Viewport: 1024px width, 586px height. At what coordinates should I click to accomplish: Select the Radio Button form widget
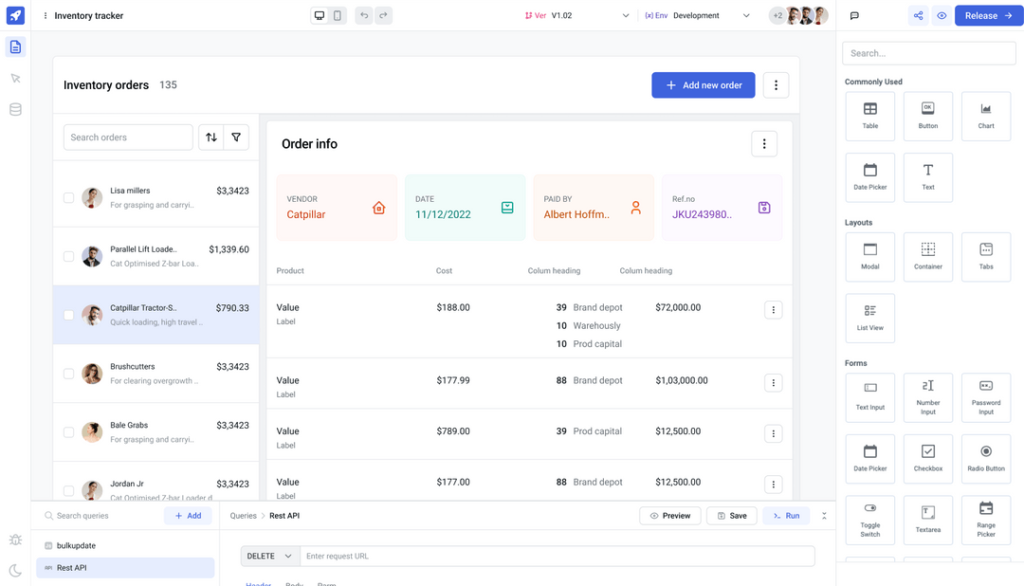coord(985,459)
